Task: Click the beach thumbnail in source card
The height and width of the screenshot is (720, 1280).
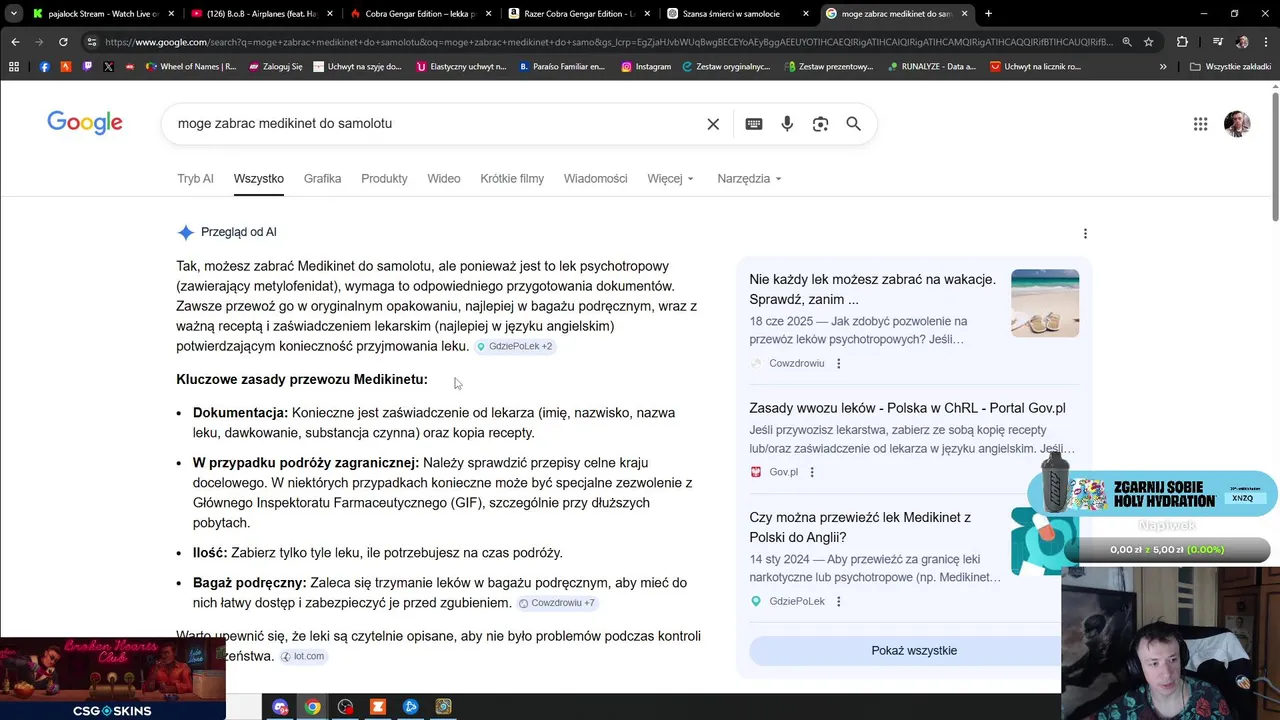Action: click(1045, 303)
